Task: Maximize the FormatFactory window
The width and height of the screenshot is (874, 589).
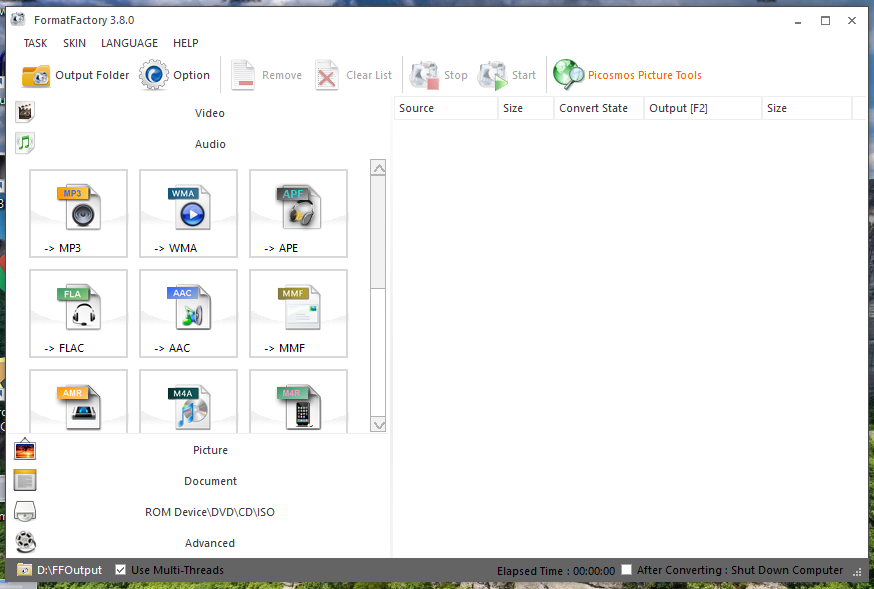Action: [826, 21]
